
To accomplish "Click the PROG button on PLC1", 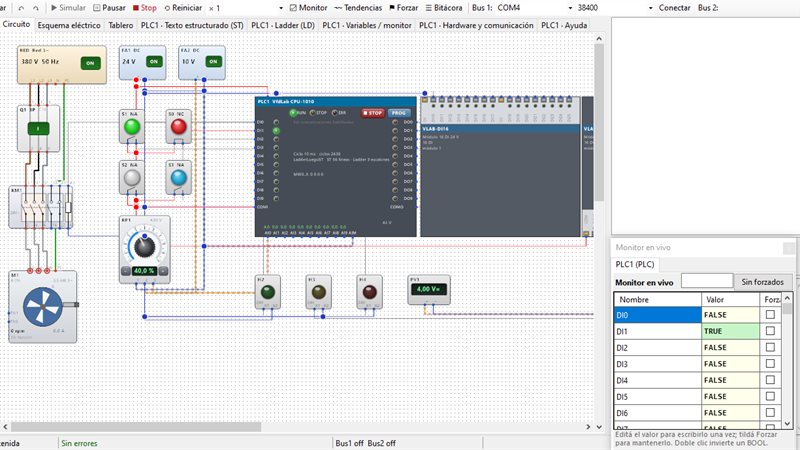I will point(399,113).
